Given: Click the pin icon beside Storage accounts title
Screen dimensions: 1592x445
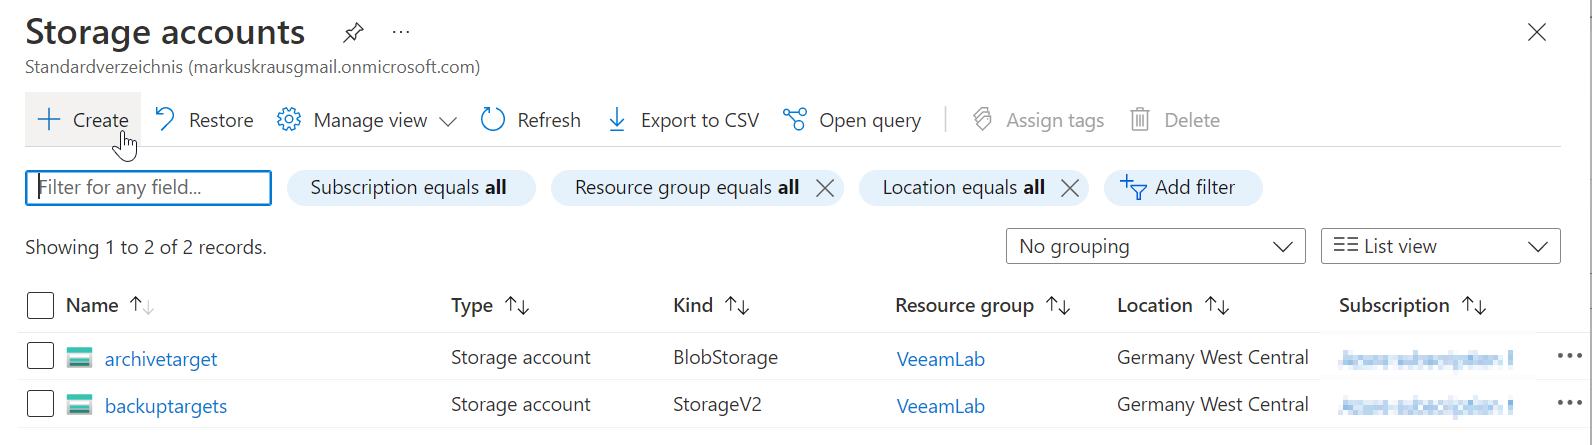Looking at the screenshot, I should coord(353,33).
